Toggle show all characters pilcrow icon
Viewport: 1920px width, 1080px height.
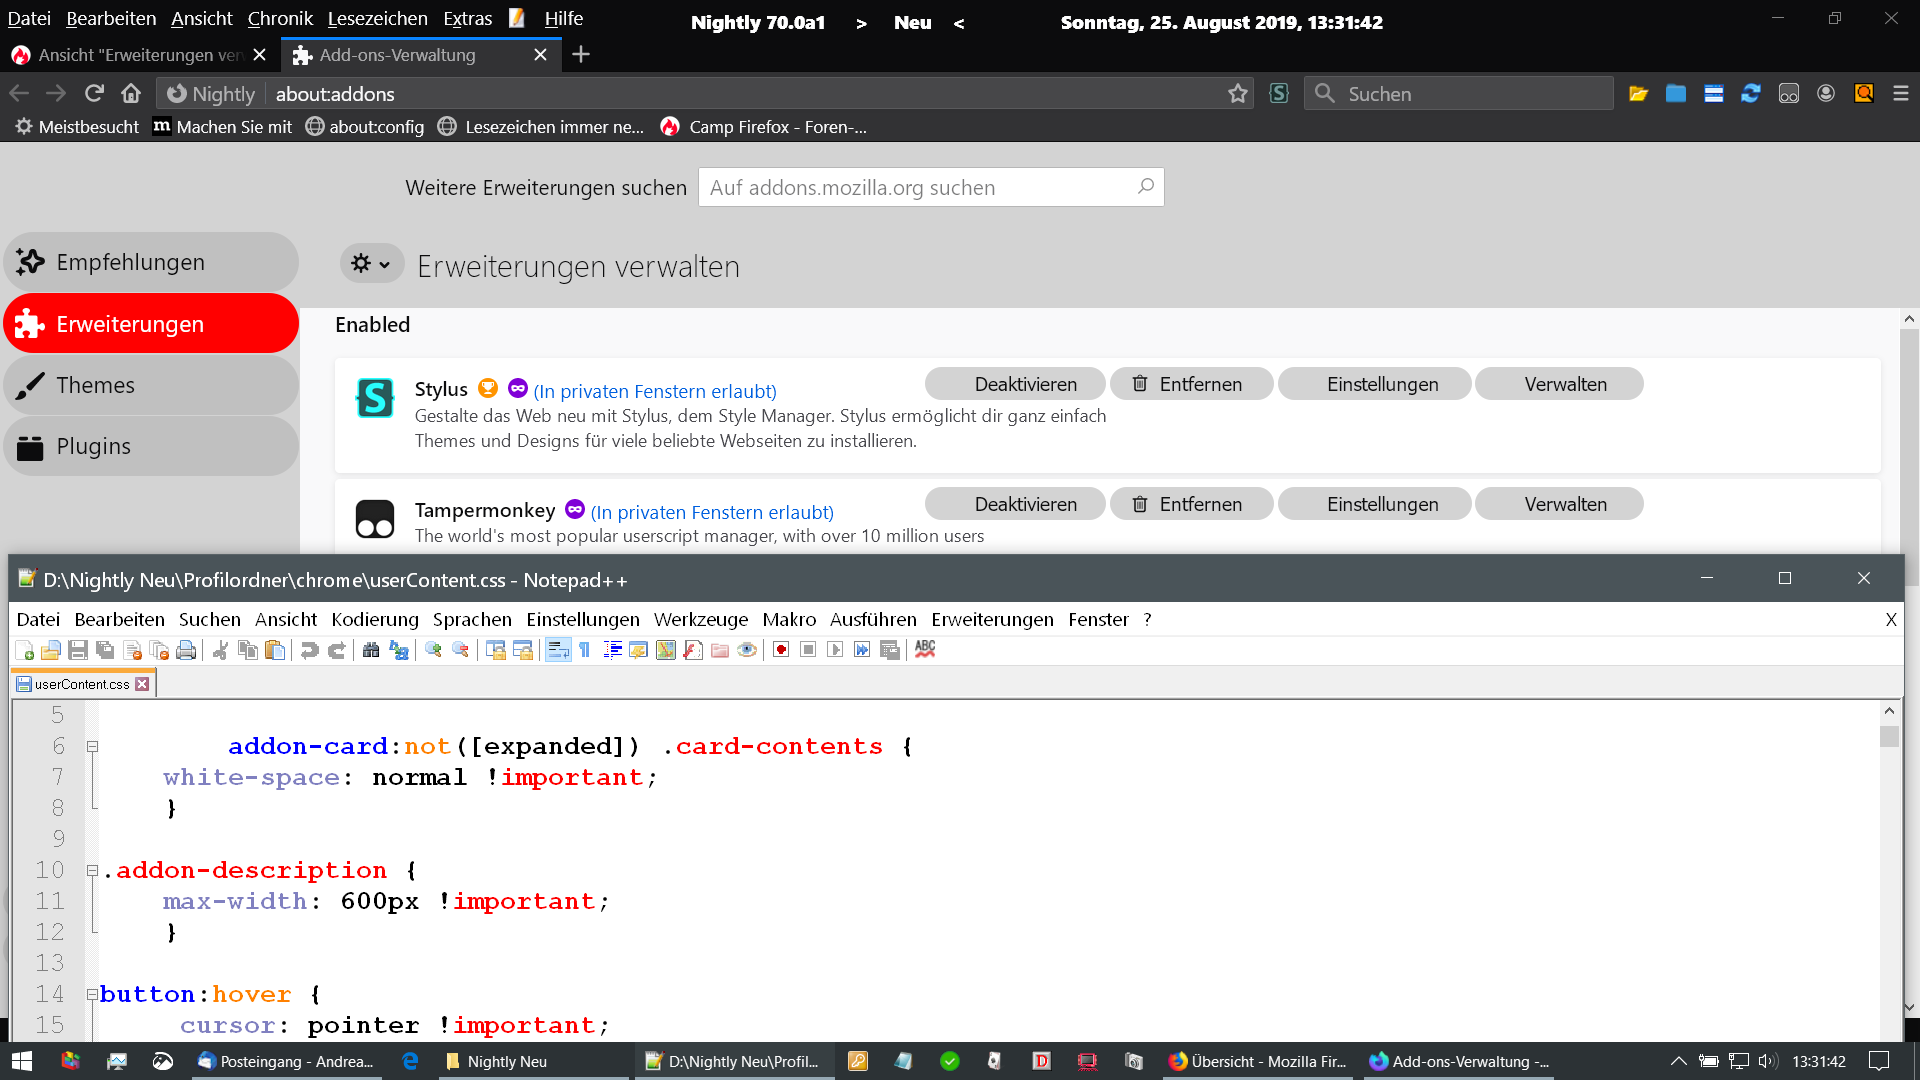(585, 650)
